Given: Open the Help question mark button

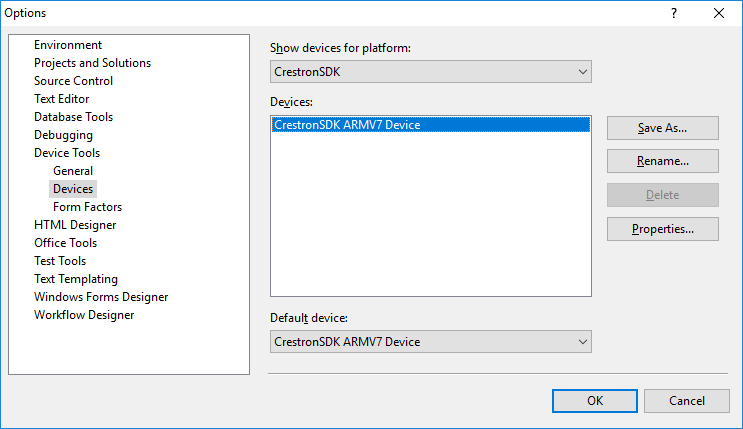Looking at the screenshot, I should [x=674, y=13].
